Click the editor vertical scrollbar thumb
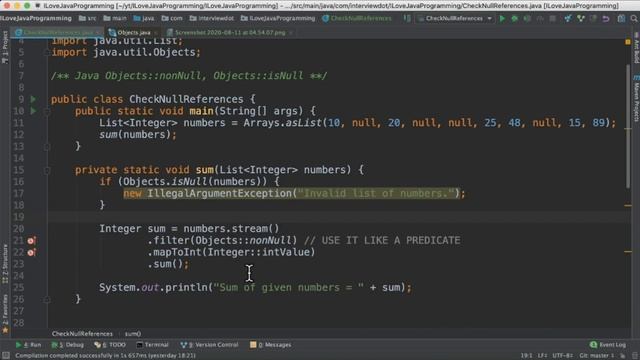The height and width of the screenshot is (360, 640). coord(628,127)
